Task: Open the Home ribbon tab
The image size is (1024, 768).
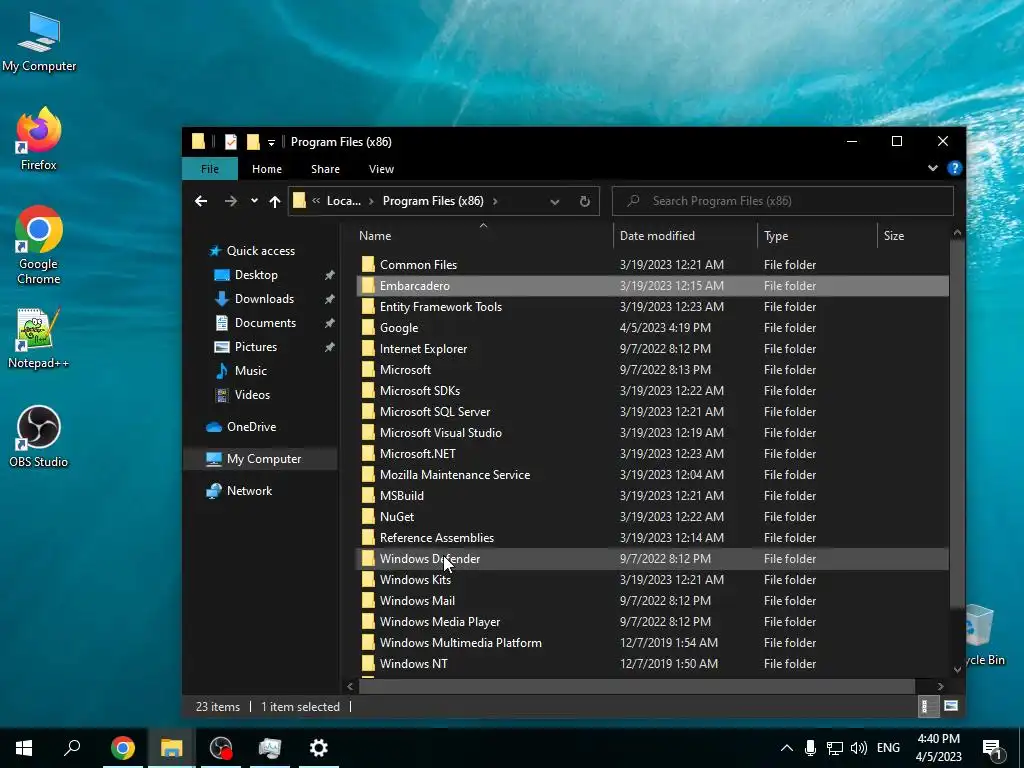Action: (x=266, y=168)
